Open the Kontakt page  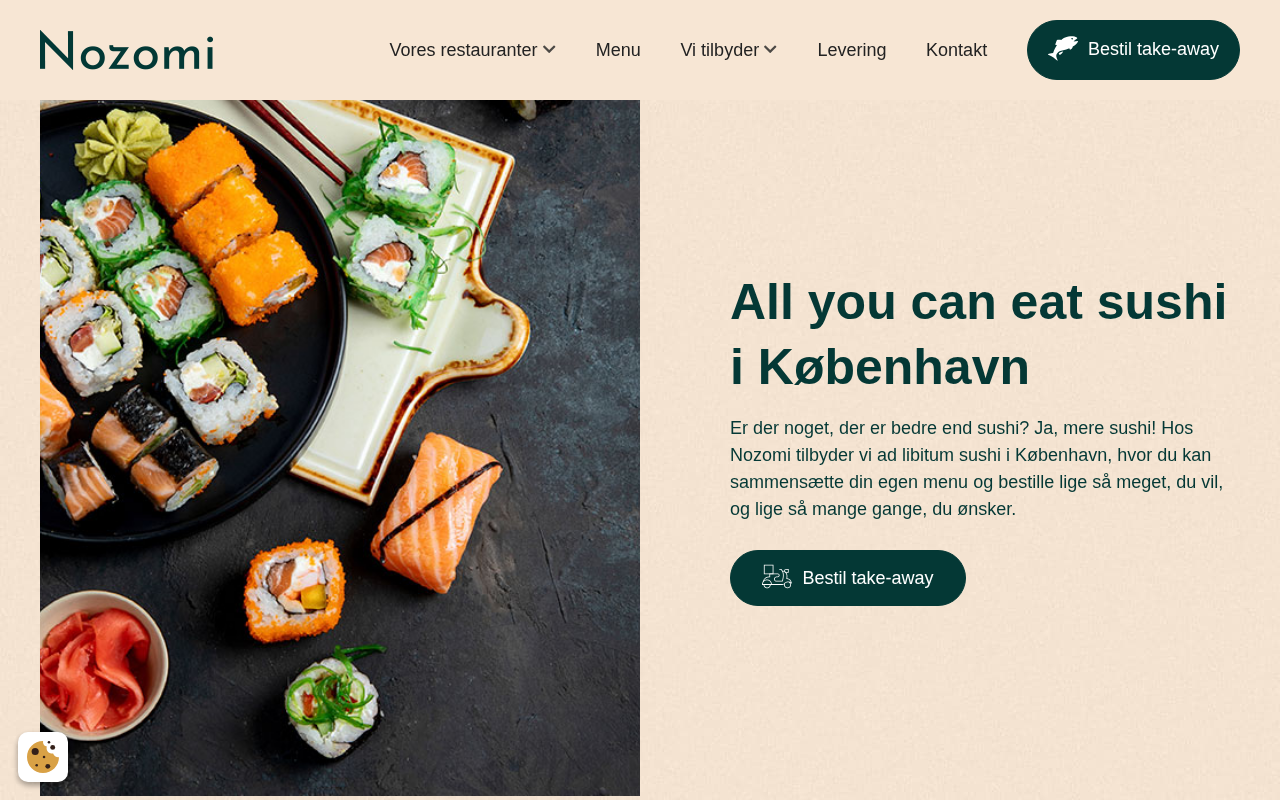[956, 50]
